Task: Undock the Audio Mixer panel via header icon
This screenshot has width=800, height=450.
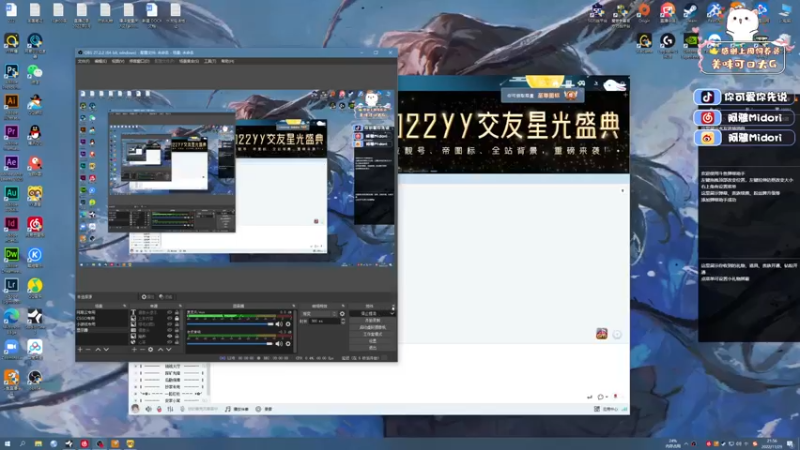Action: pos(293,306)
